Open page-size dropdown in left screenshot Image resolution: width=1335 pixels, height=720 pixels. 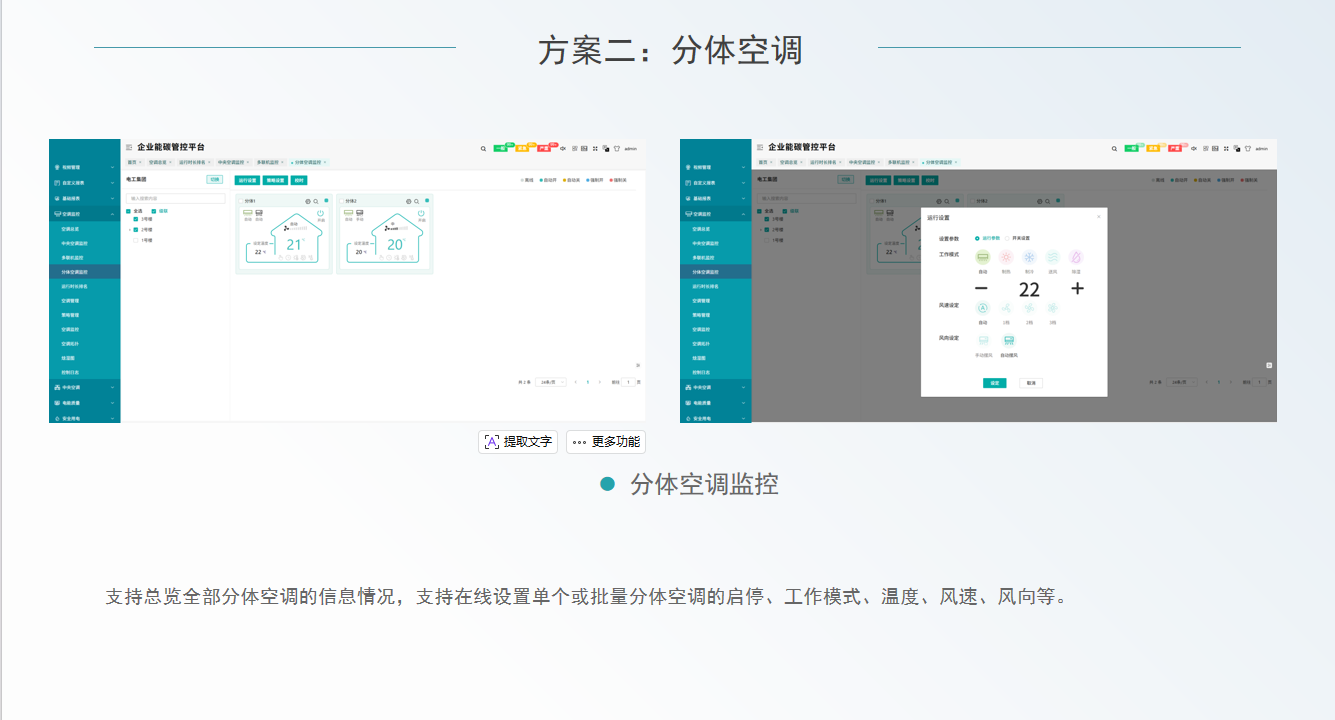pyautogui.click(x=551, y=382)
